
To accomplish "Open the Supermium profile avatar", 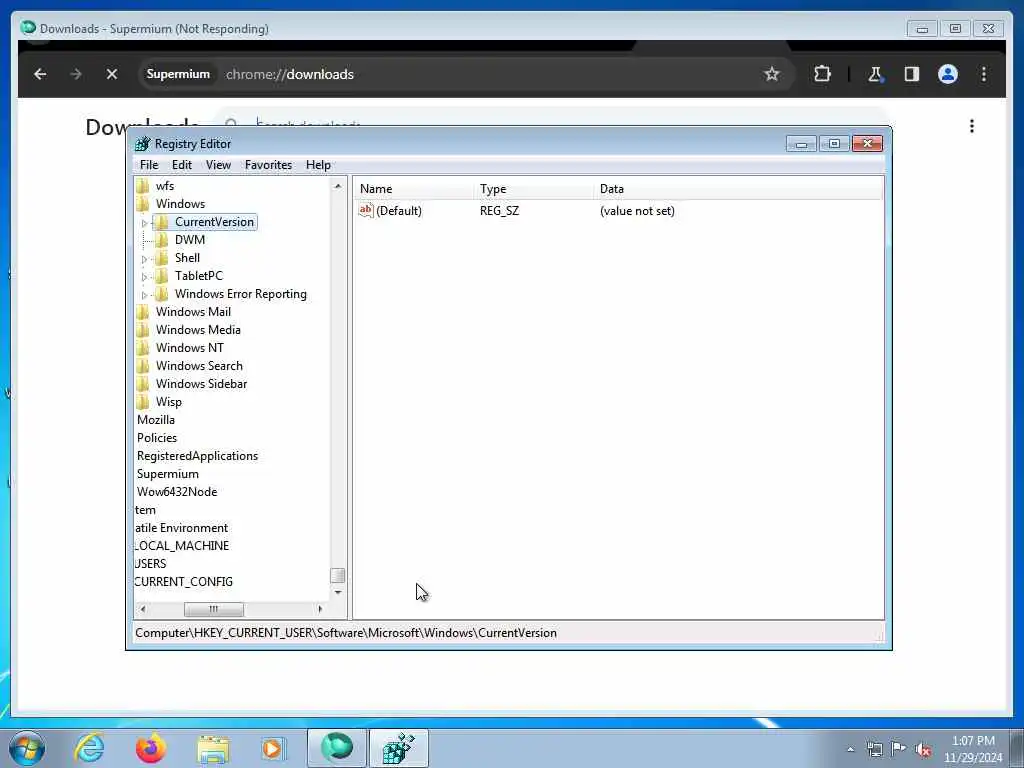I will [x=948, y=74].
